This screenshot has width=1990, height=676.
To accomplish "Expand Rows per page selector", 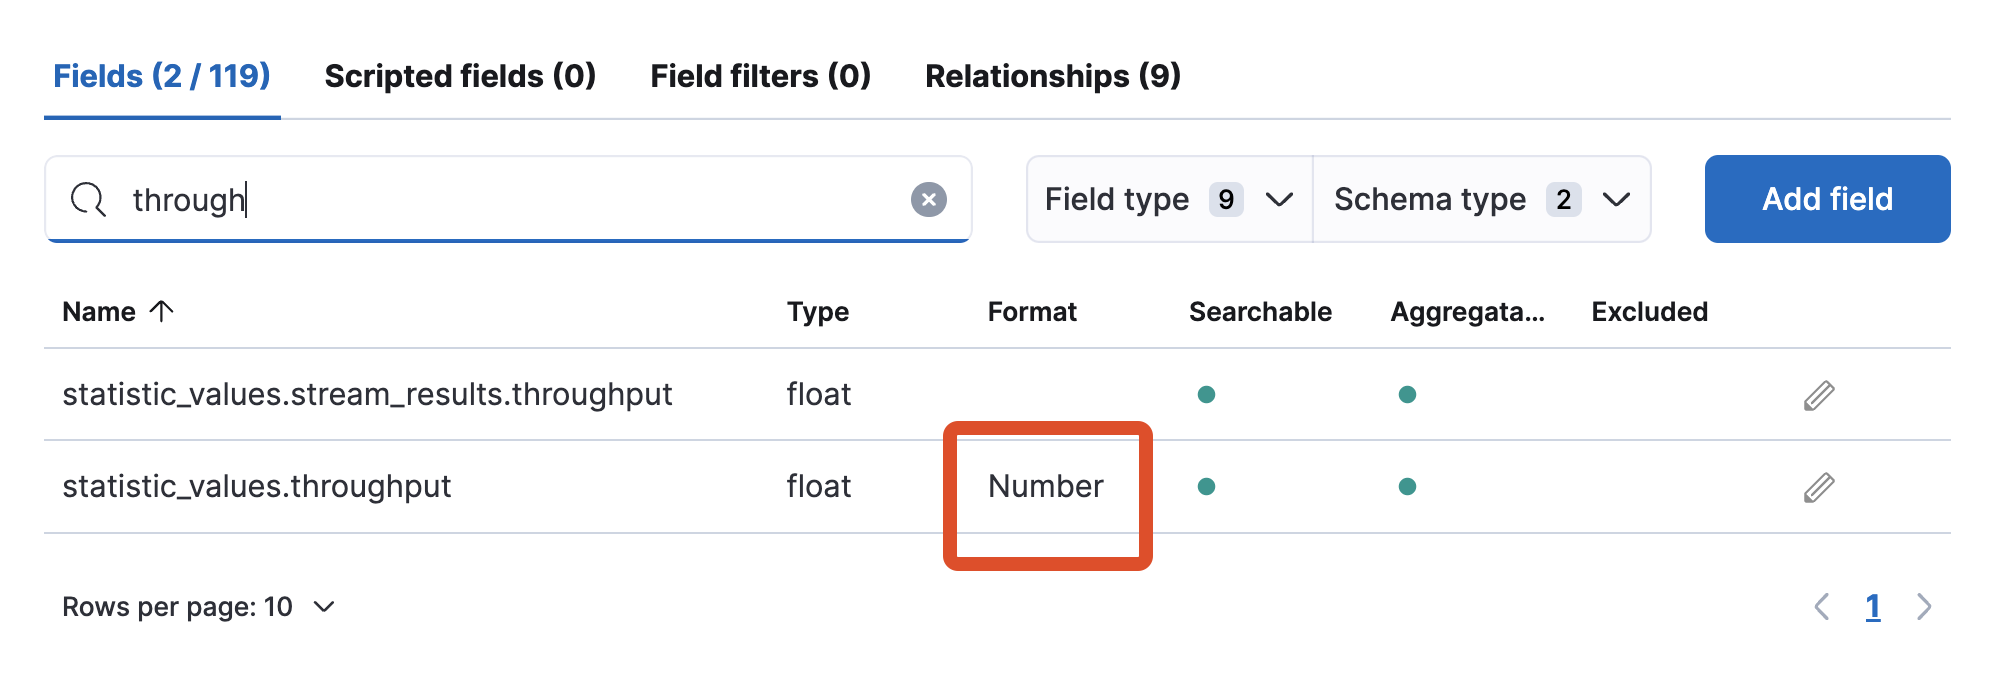I will [x=198, y=607].
